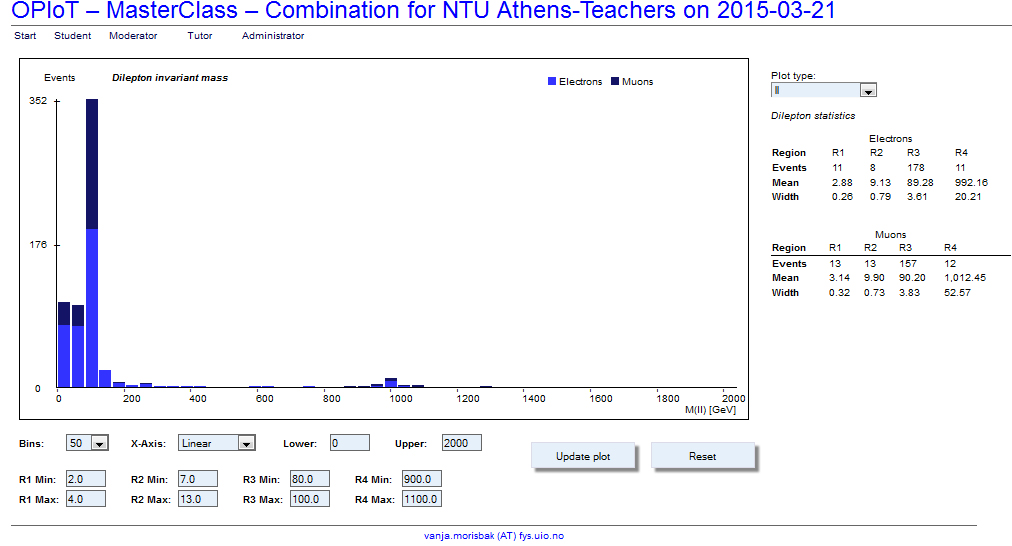This screenshot has height=546, width=1012.
Task: Click the small histogram bar at 1000 GeV
Action: coord(390,383)
